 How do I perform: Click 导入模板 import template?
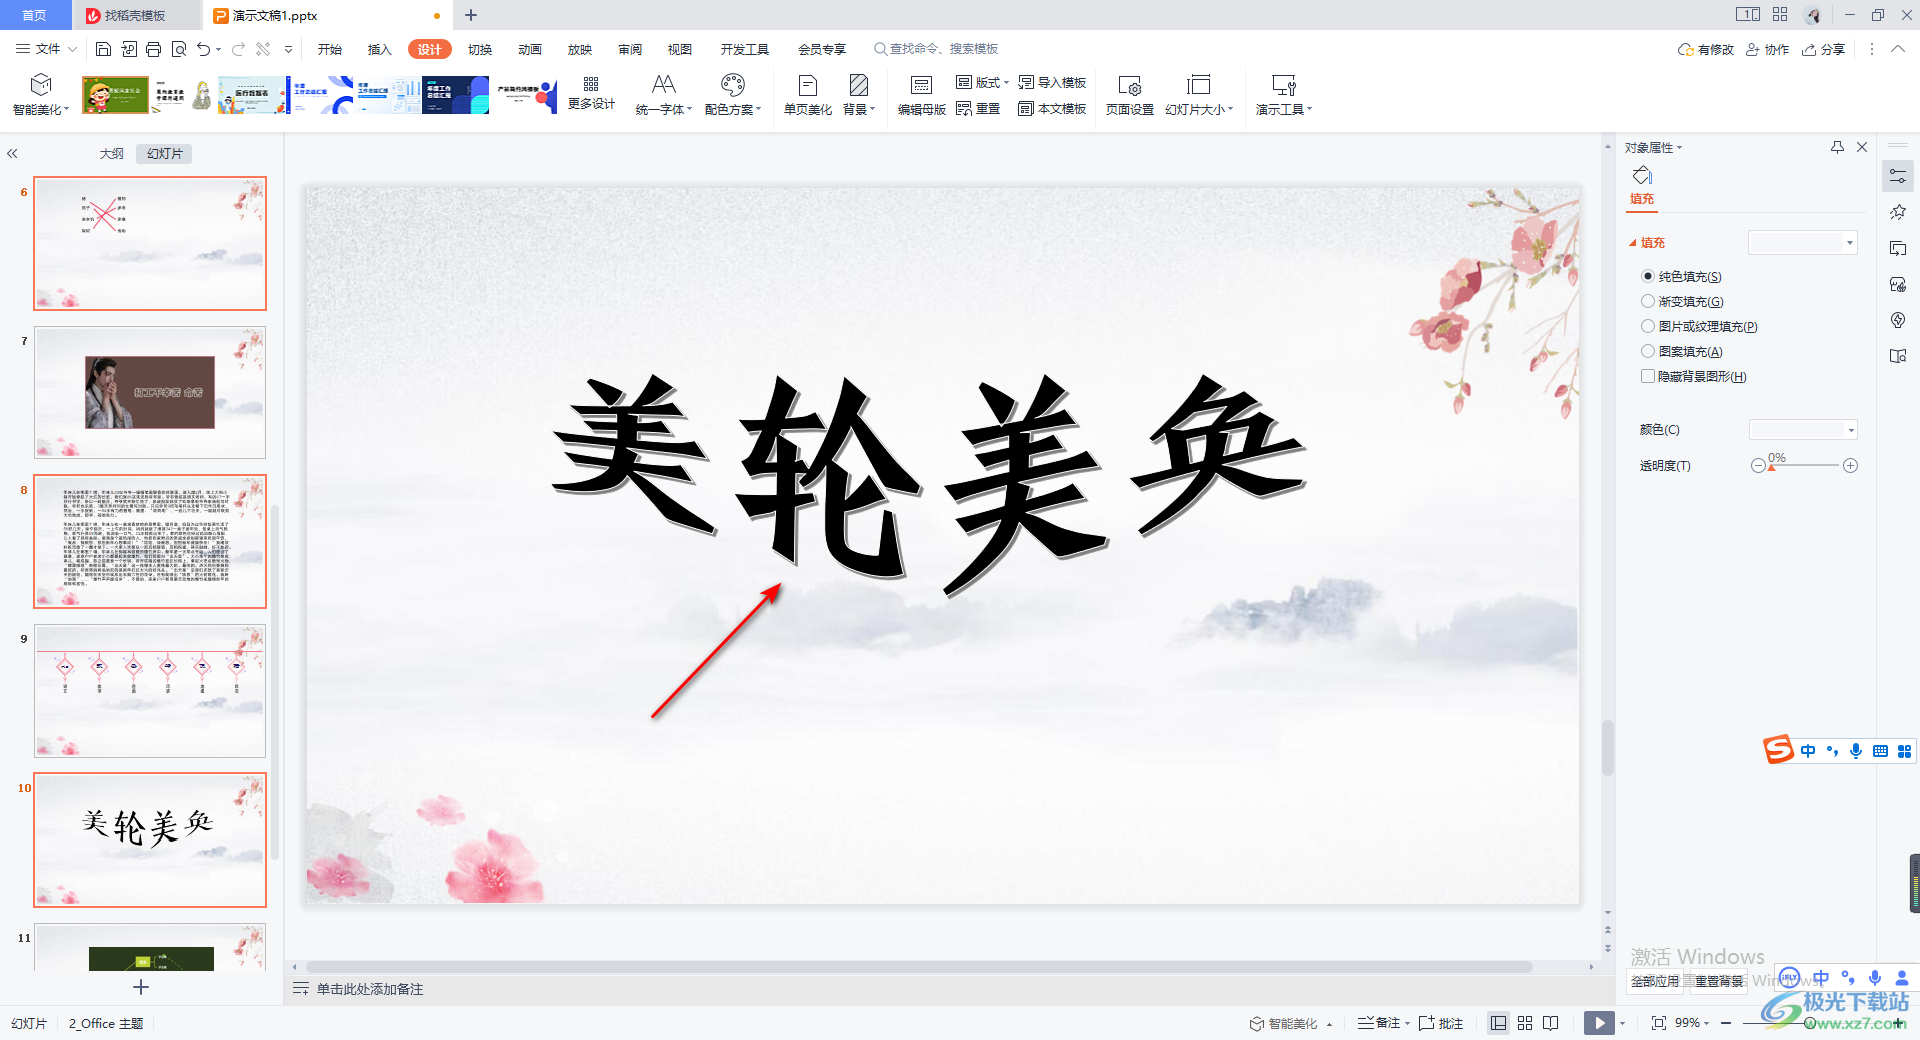[1052, 83]
